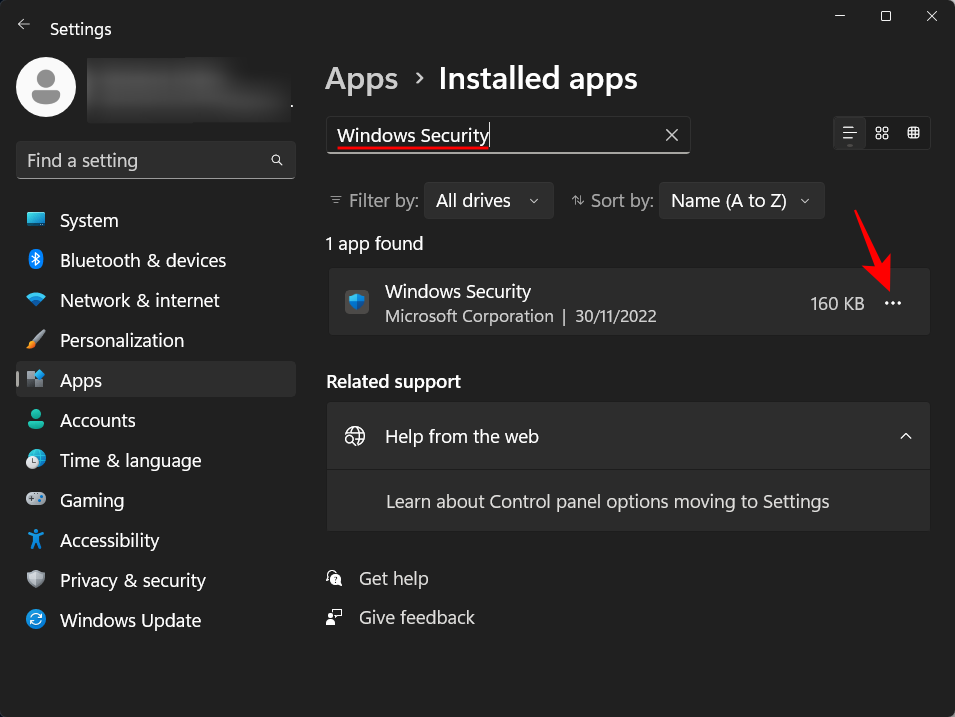Open the Name (A to Z) sort dropdown
The width and height of the screenshot is (955, 717).
point(741,200)
